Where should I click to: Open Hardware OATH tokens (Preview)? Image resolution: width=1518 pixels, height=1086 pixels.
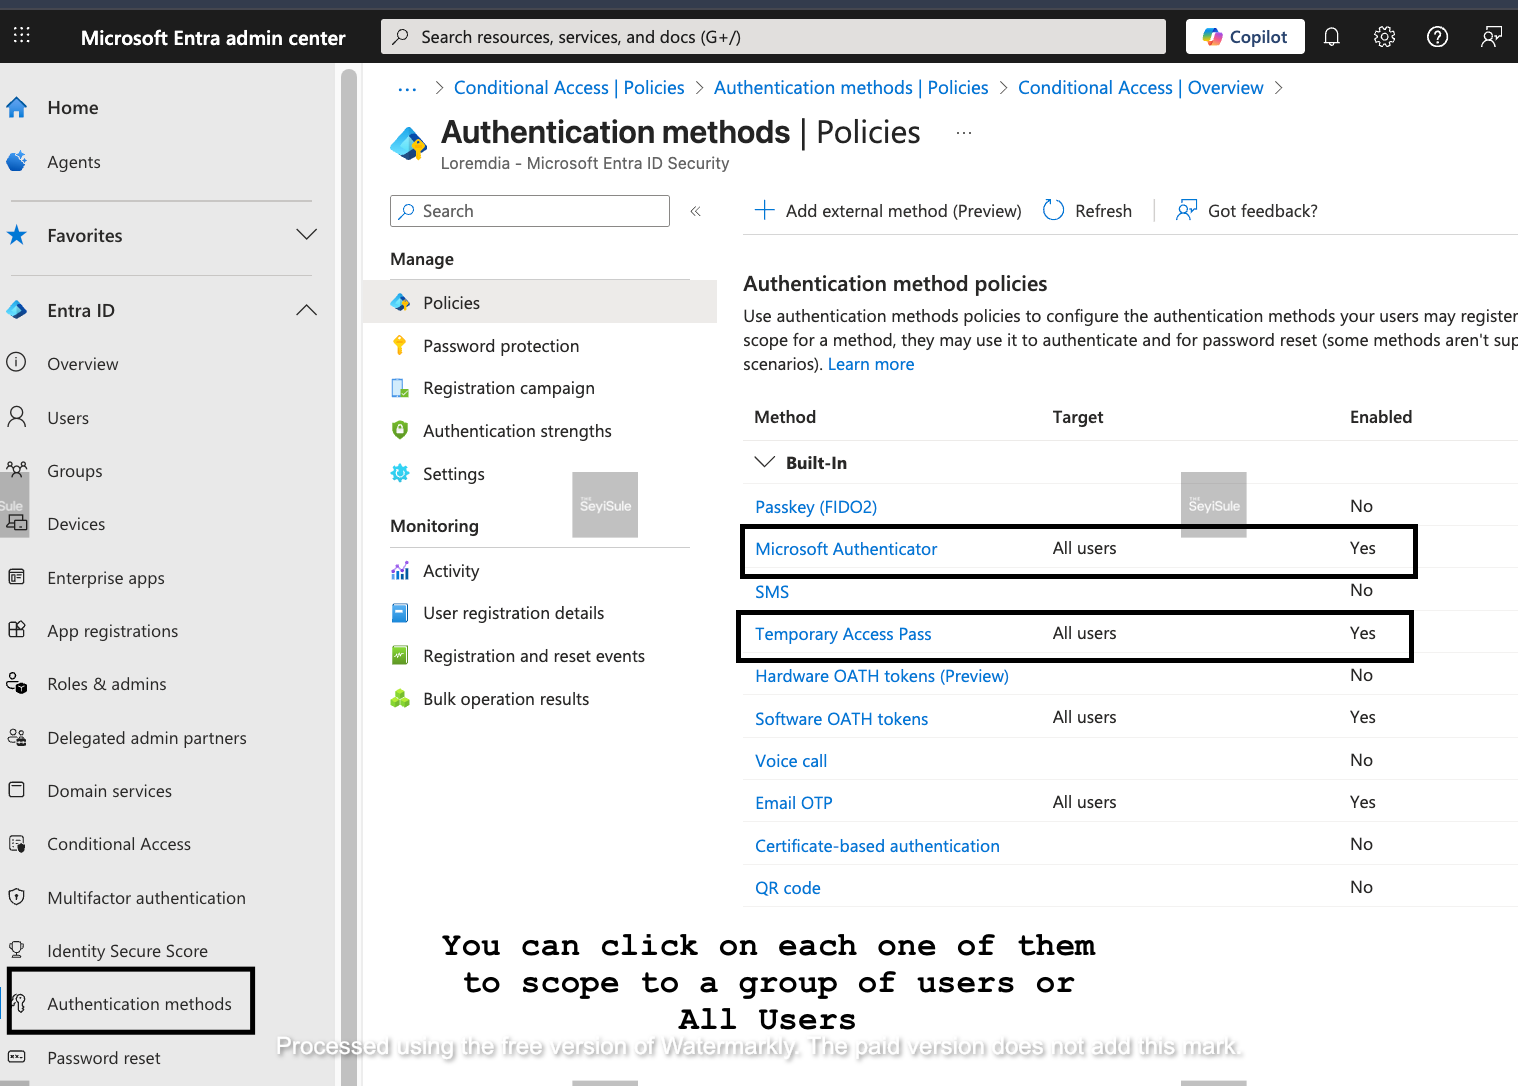882,676
